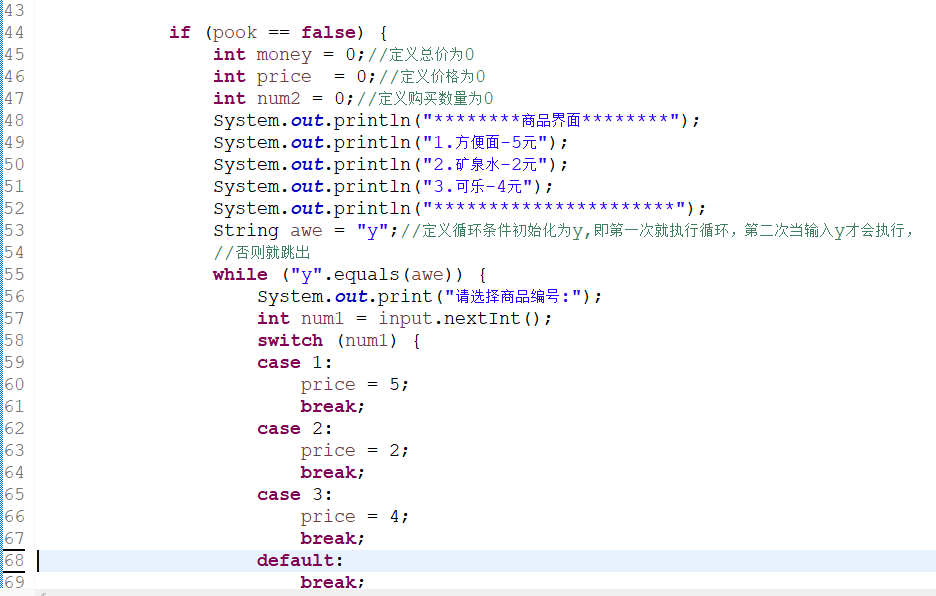Click the comment //否则就跳出

click(262, 253)
